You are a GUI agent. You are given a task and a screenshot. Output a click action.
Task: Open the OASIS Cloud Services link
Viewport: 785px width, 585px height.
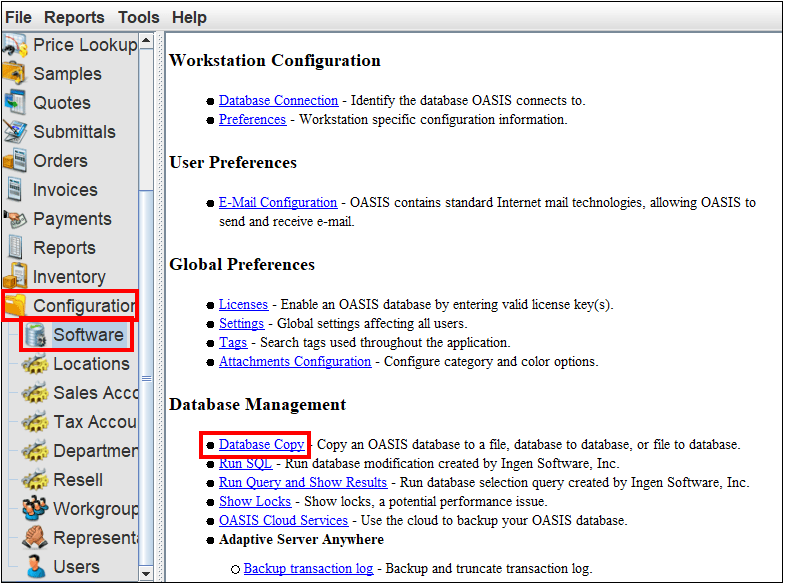pos(283,521)
